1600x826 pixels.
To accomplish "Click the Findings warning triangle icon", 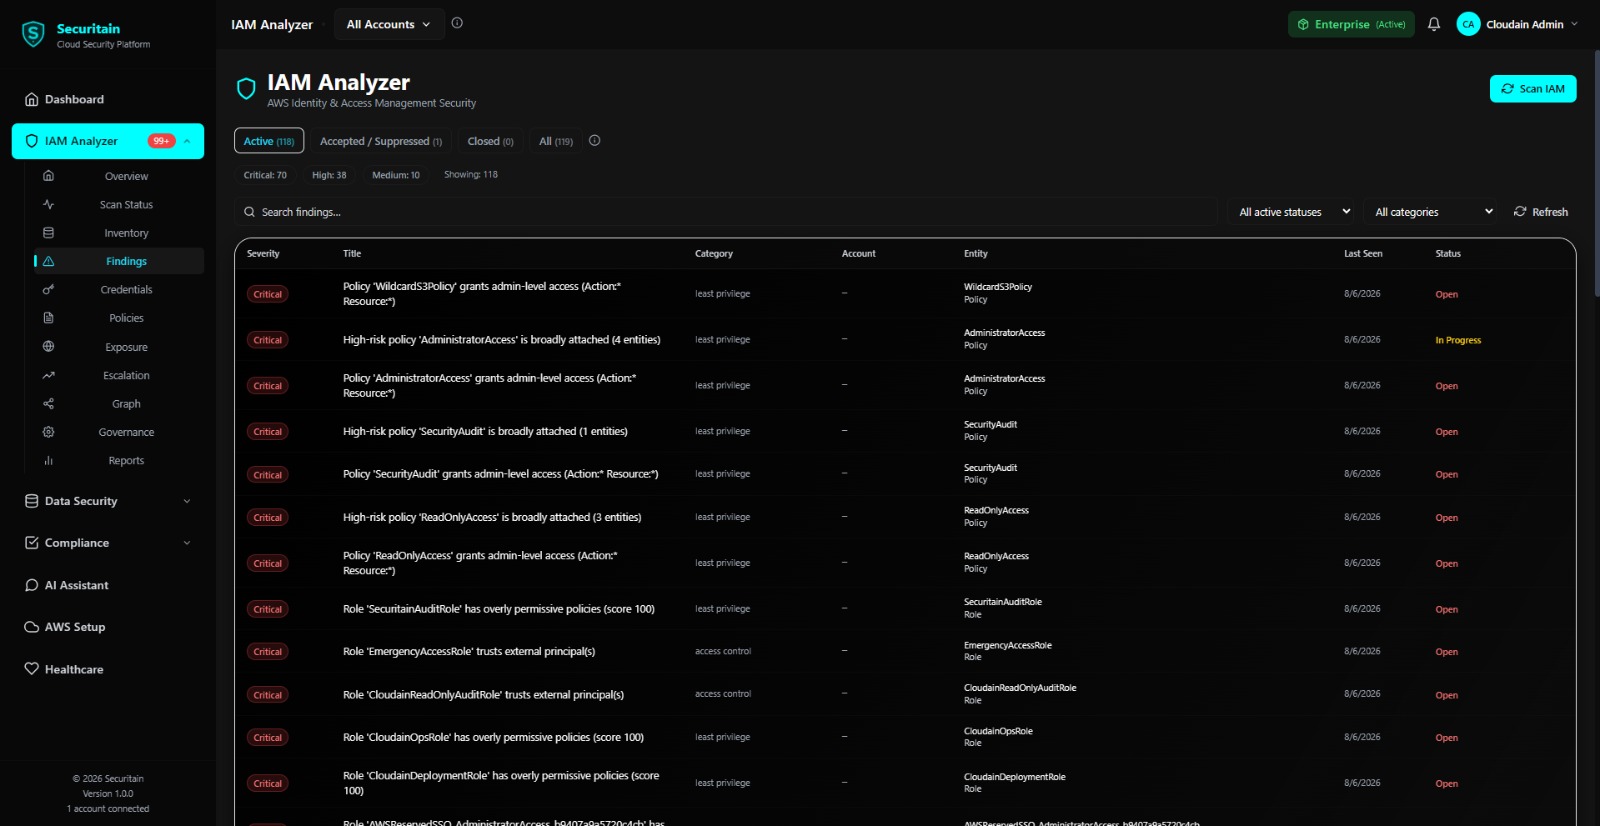I will click(x=48, y=261).
